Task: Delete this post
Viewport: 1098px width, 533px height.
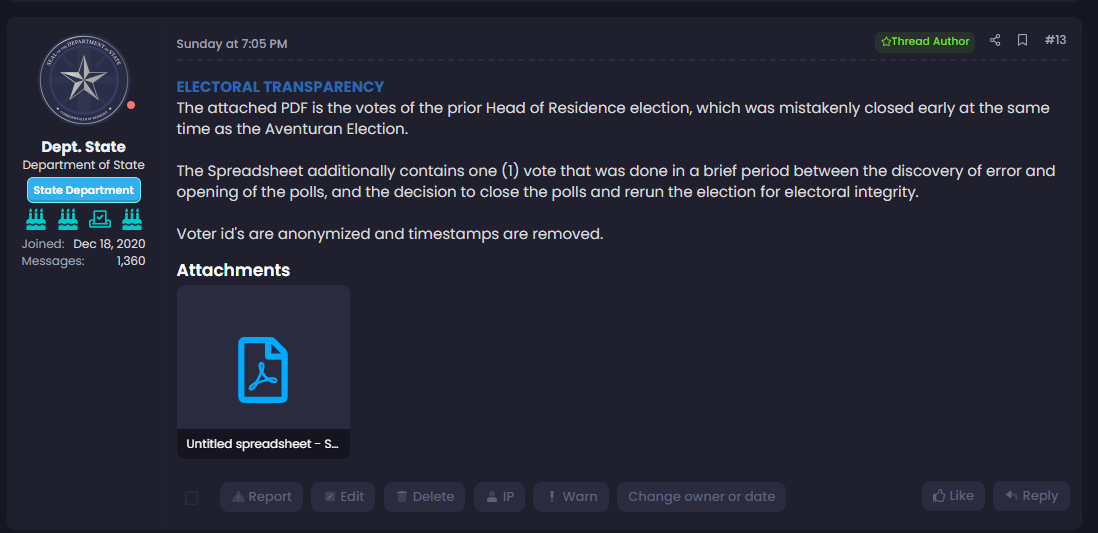Action: click(424, 497)
